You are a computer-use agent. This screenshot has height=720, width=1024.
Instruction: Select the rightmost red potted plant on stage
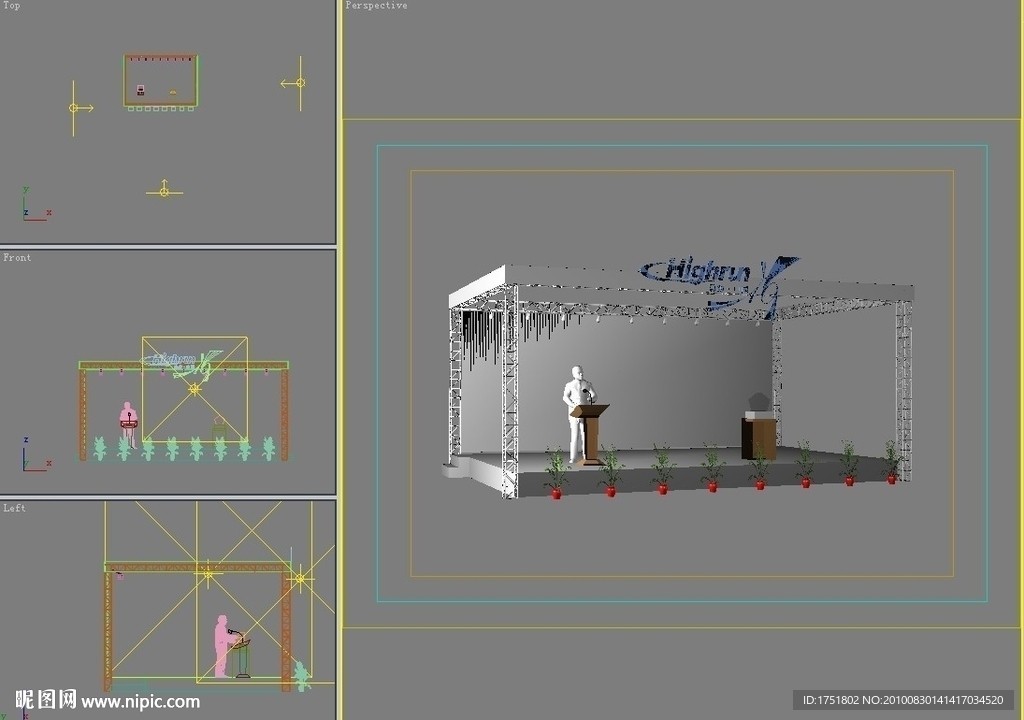point(892,462)
